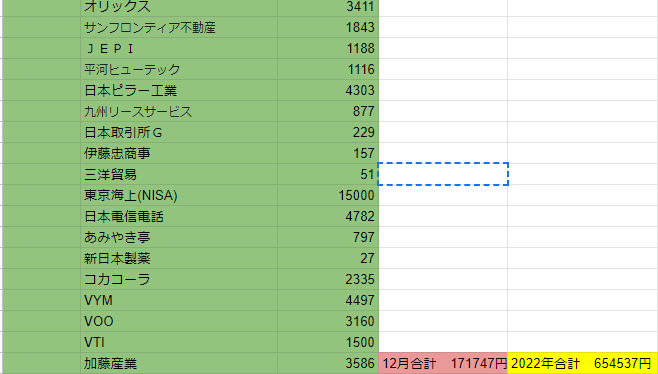
Task: Click the 日本ピラー工業 cell
Action: pos(179,90)
